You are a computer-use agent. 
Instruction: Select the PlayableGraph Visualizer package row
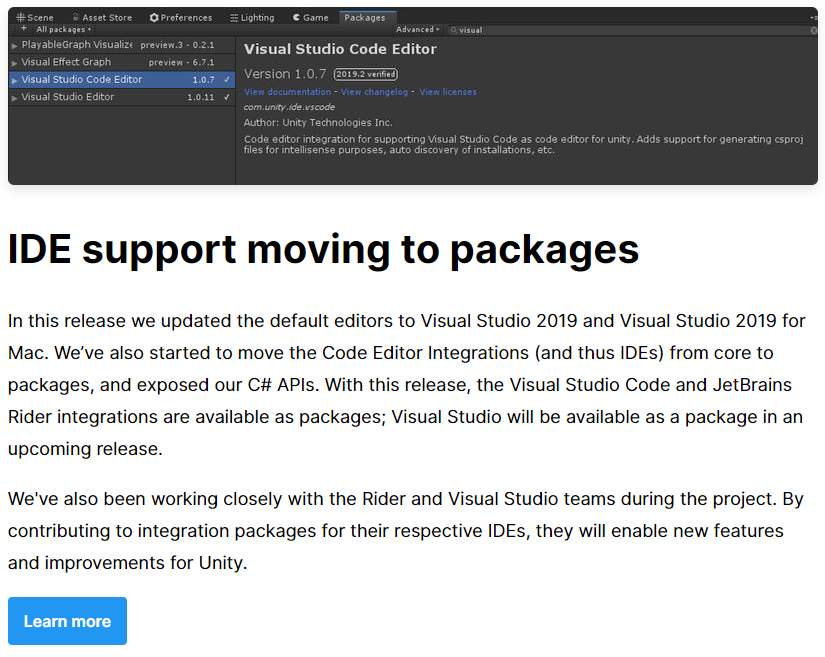click(x=122, y=45)
